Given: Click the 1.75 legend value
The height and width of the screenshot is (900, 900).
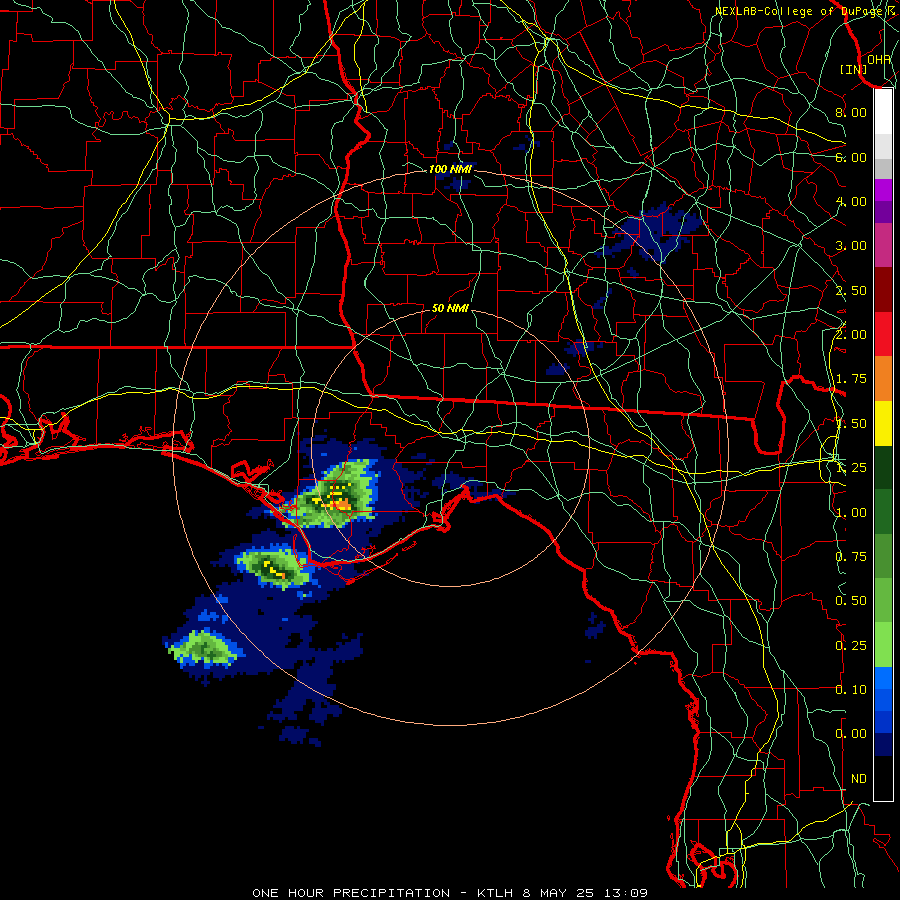Looking at the screenshot, I should point(851,379).
